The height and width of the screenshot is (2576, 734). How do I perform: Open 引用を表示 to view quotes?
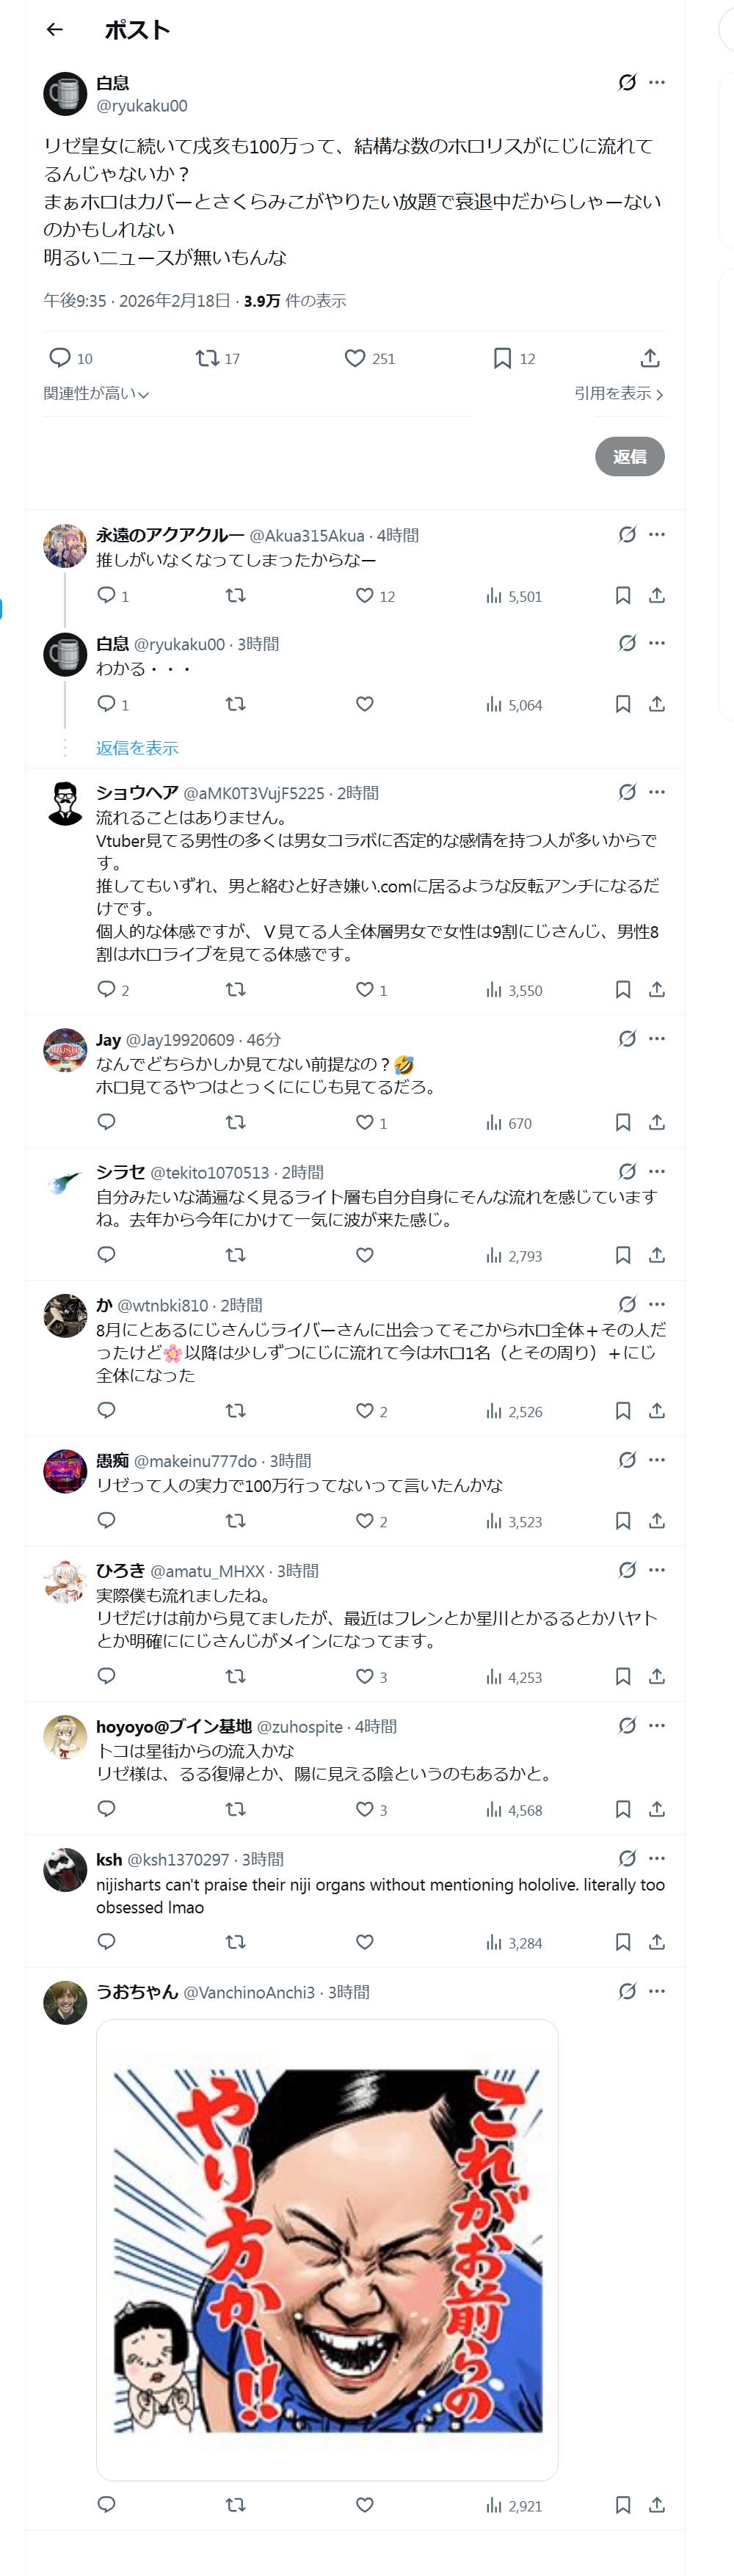618,393
